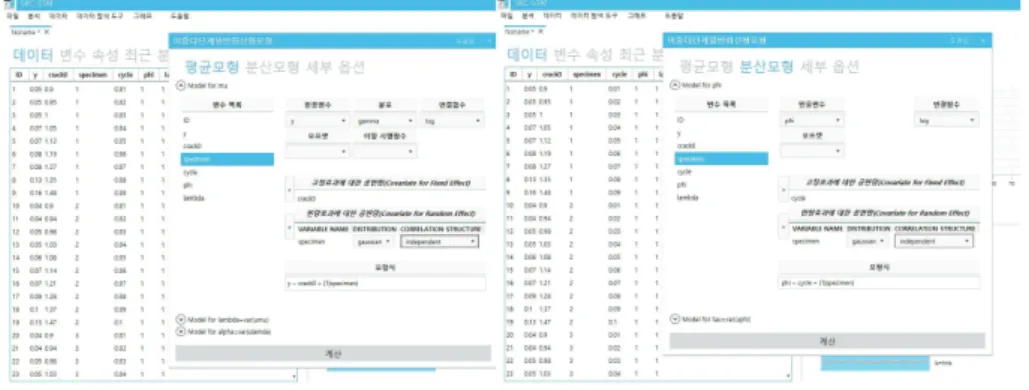Switch to 세부 옵션 tab in right dialog
Screen dimensions: 1029x390
coord(830,66)
